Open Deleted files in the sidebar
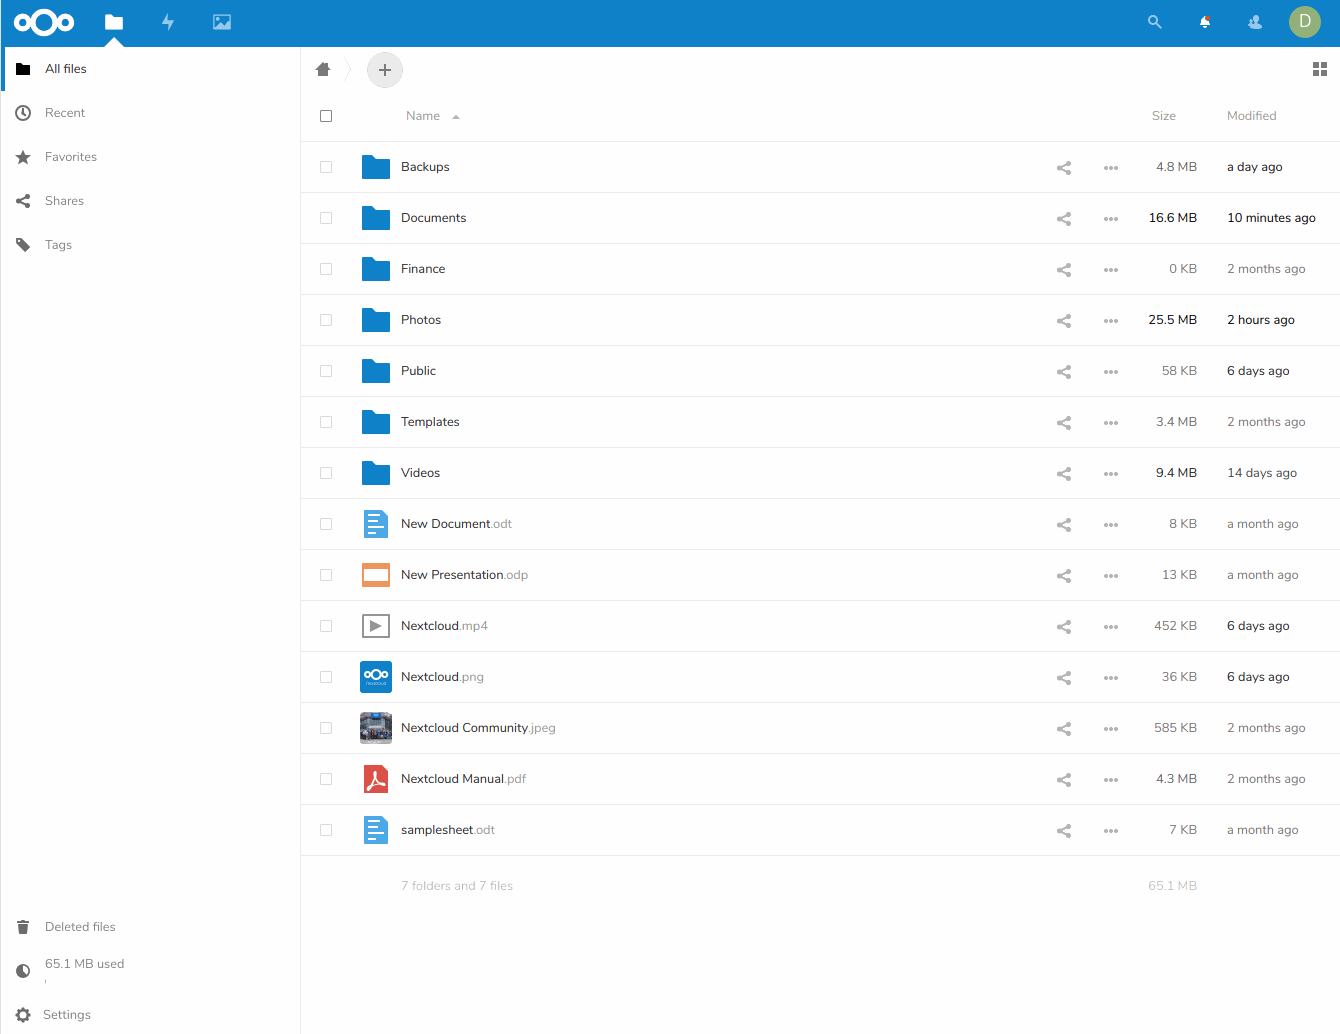 (x=80, y=926)
